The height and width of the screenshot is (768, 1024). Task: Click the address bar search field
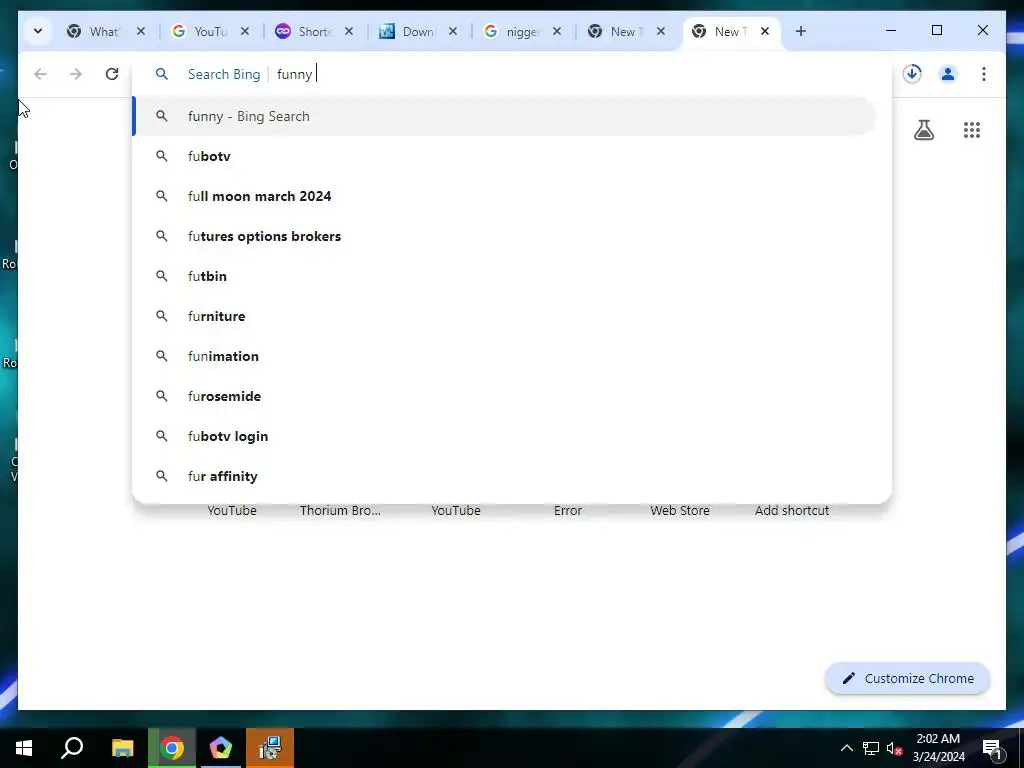511,74
